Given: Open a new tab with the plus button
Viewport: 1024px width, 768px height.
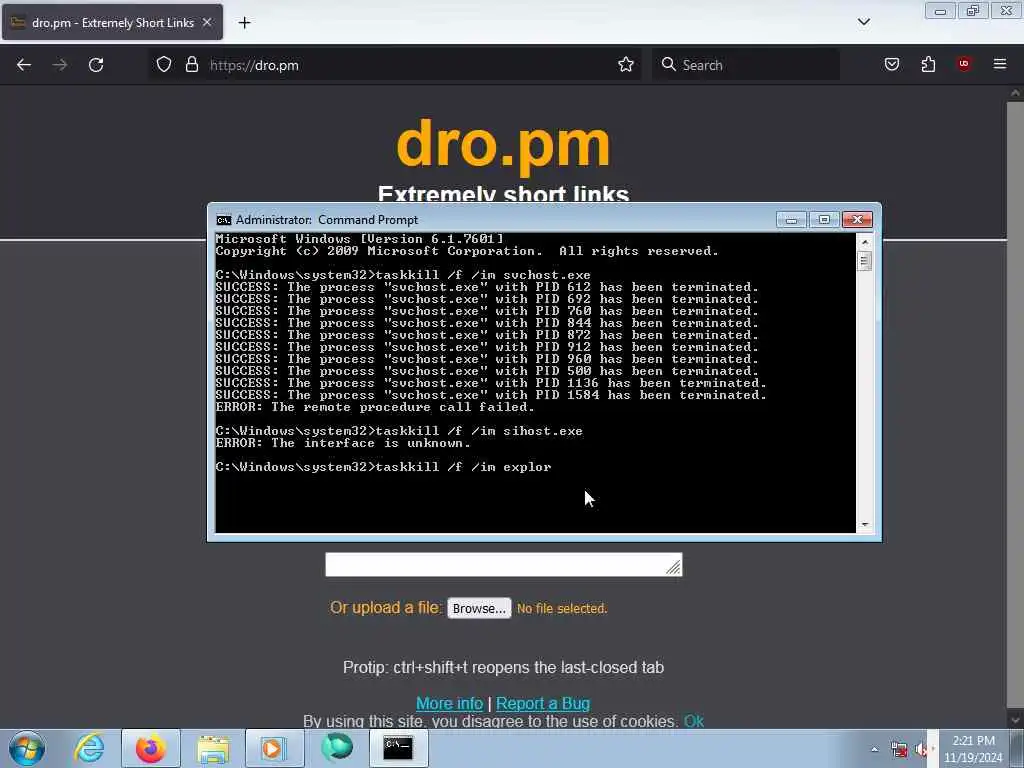Looking at the screenshot, I should [x=244, y=23].
